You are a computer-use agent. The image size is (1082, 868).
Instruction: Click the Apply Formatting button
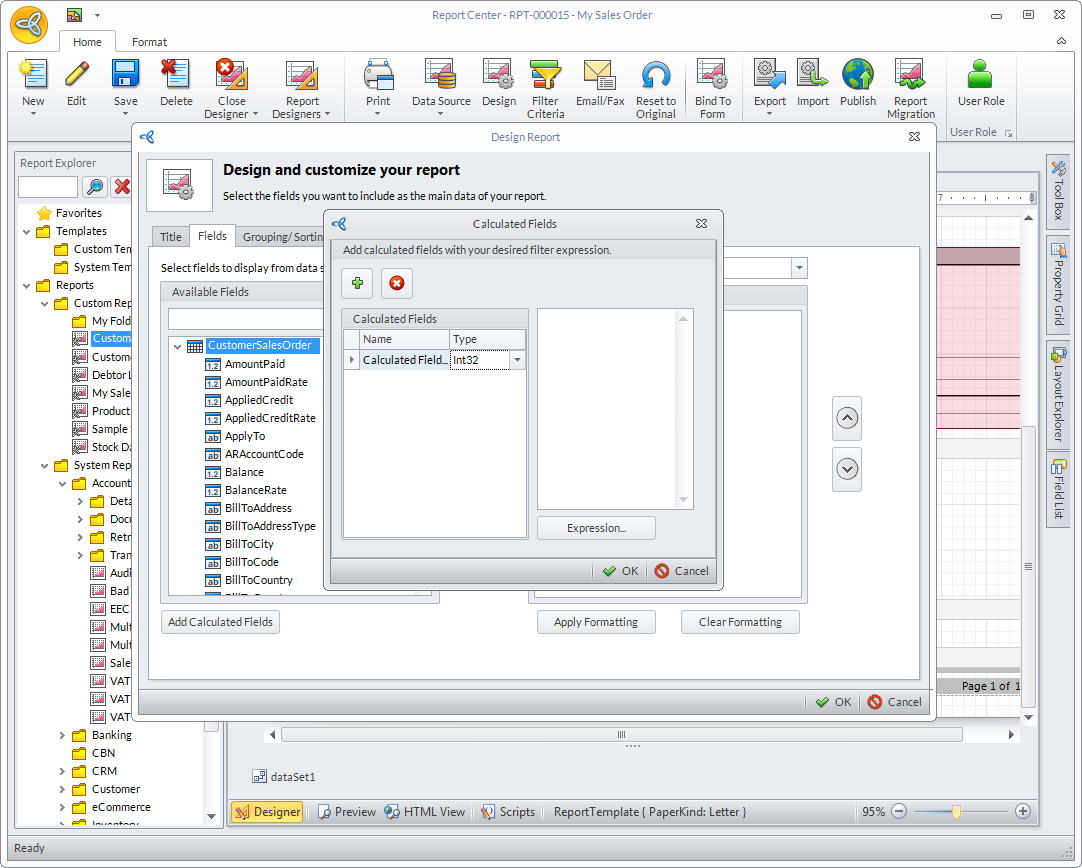point(596,622)
